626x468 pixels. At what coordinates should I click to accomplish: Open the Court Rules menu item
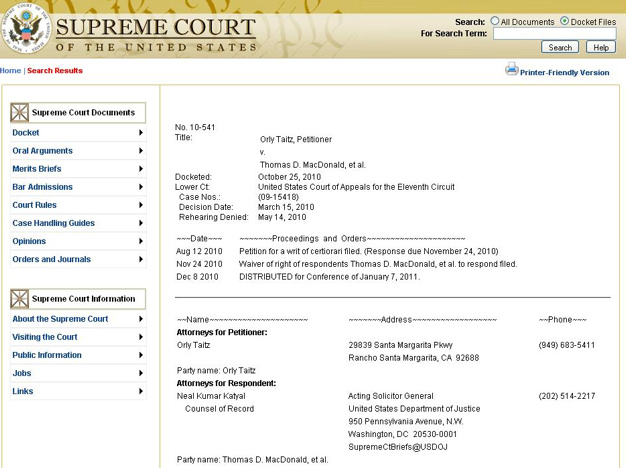(34, 205)
